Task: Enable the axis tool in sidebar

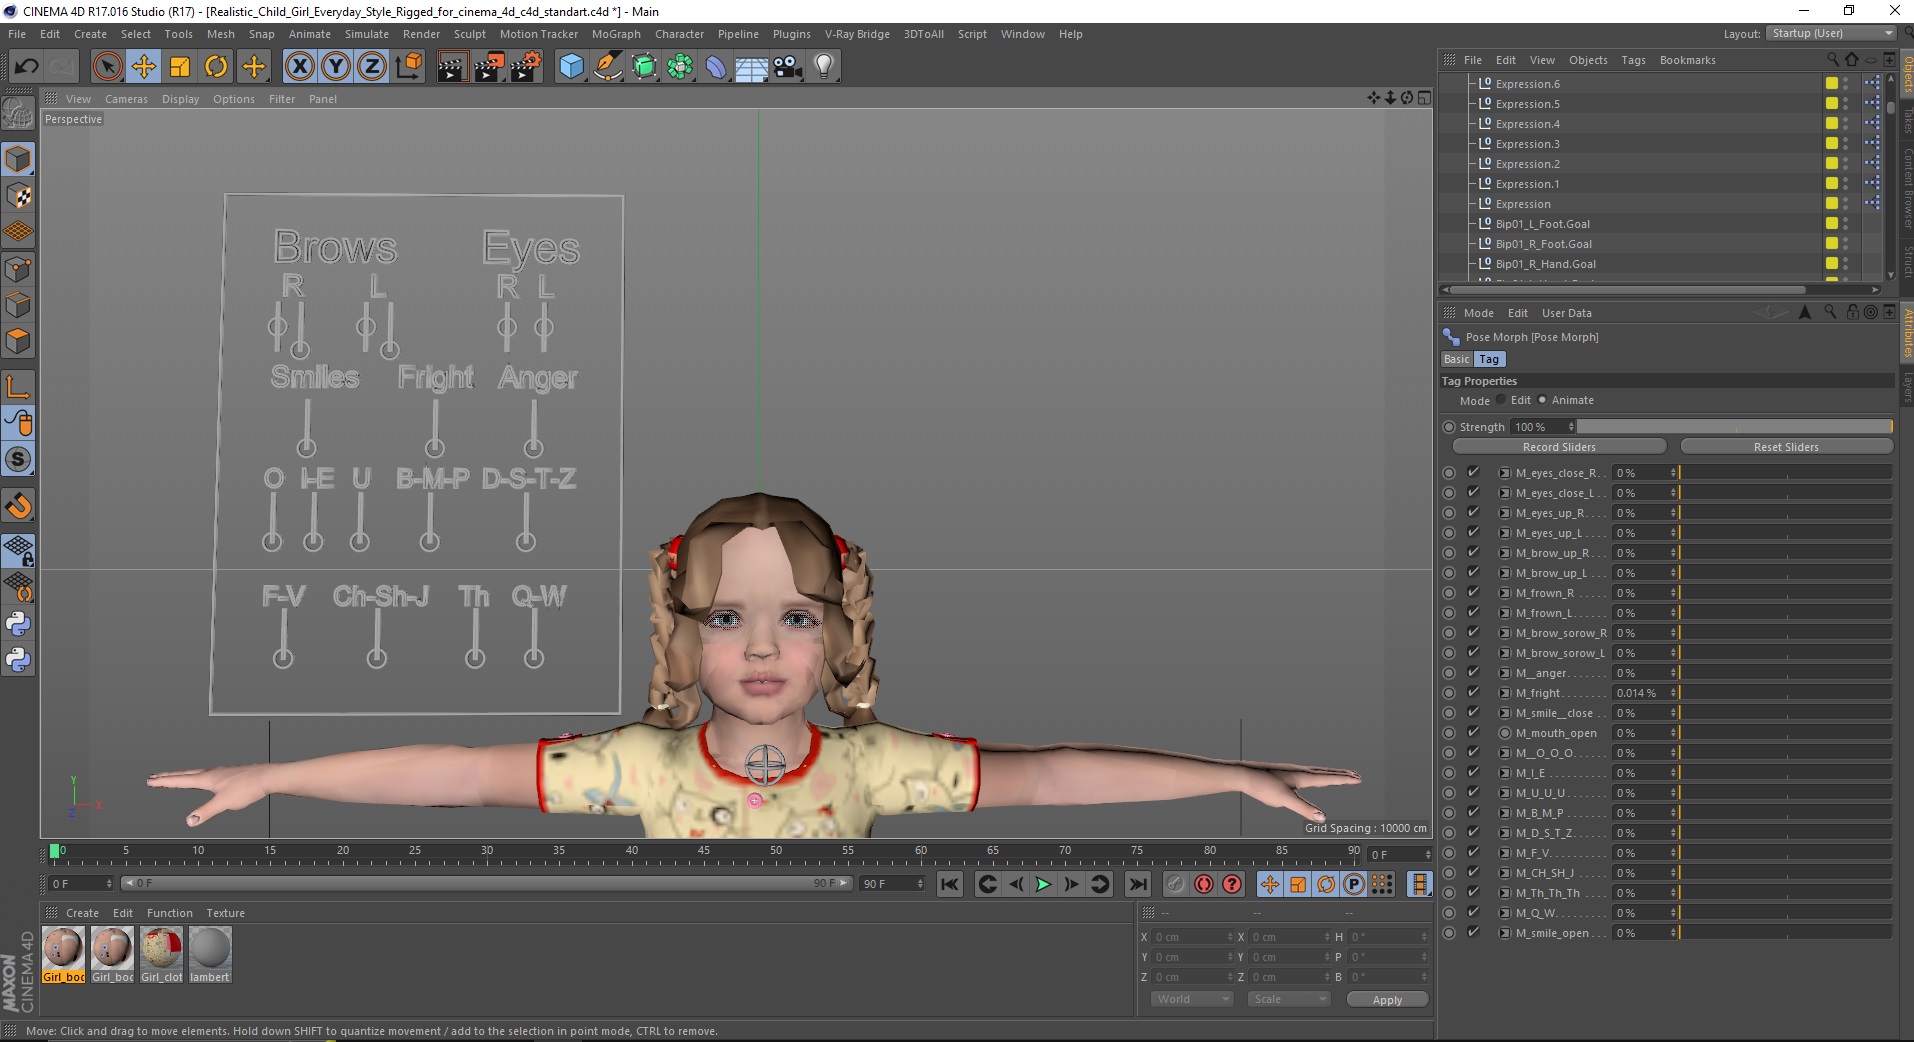Action: point(19,387)
